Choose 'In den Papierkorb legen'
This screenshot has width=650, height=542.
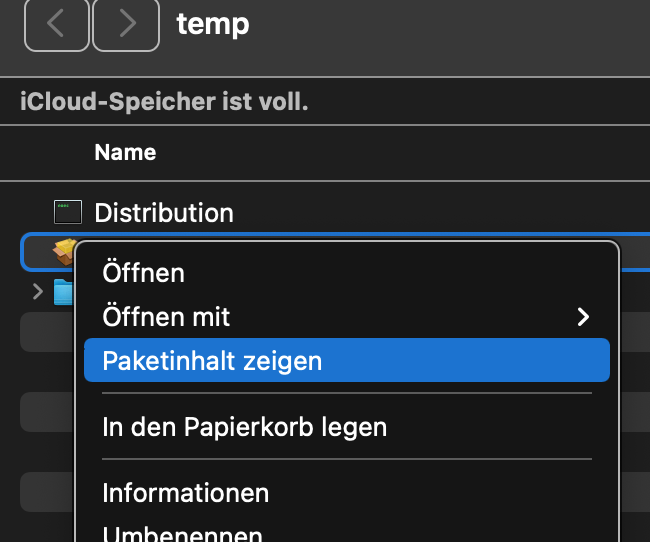244,427
